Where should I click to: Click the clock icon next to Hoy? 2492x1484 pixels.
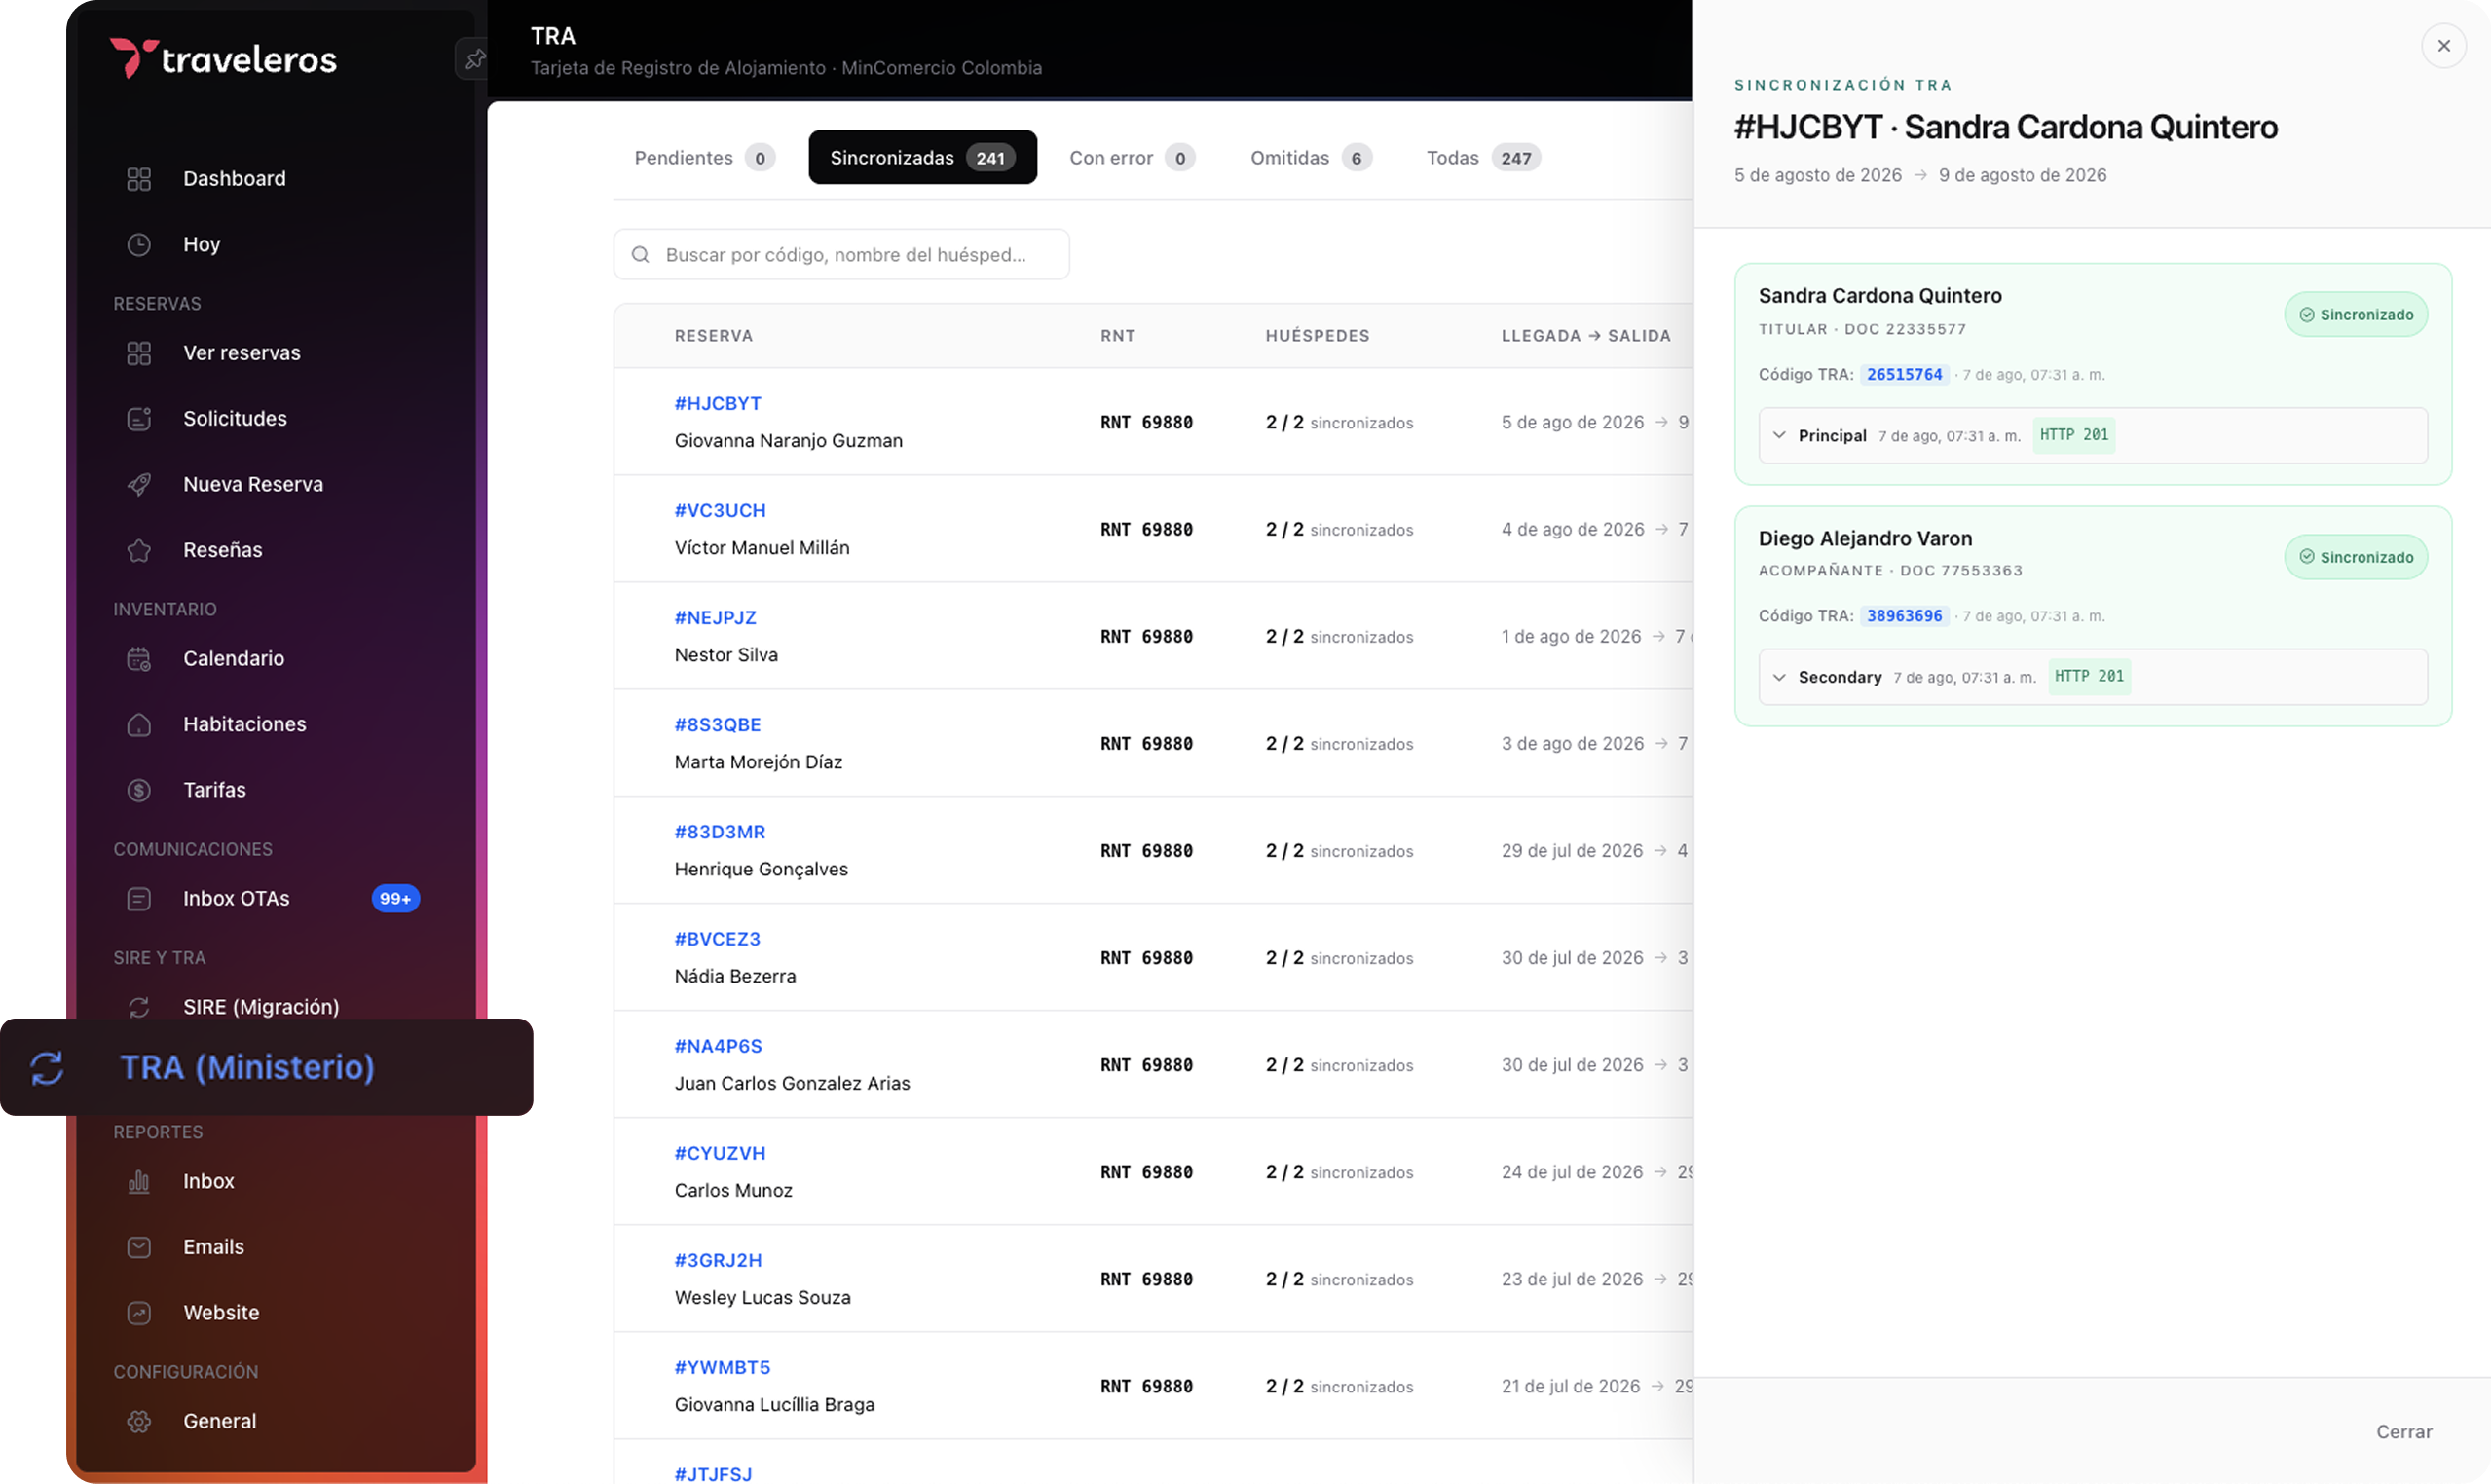[x=139, y=245]
